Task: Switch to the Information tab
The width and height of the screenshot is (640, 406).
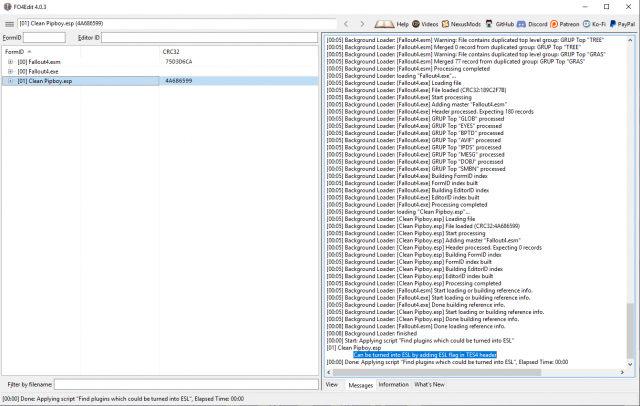Action: (x=393, y=384)
